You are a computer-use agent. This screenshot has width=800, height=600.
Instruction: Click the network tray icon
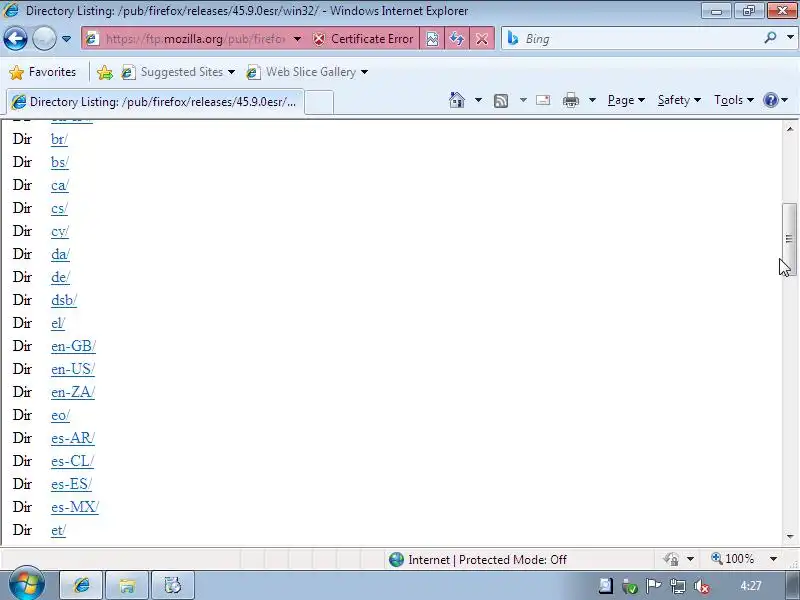[x=678, y=587]
